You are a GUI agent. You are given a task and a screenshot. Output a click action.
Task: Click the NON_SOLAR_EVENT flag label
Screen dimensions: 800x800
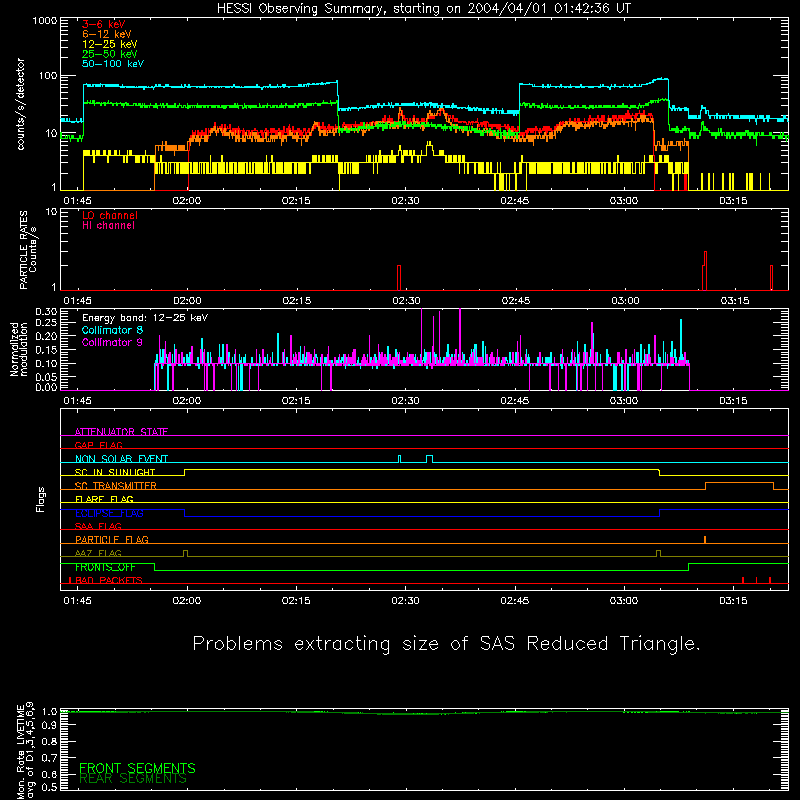[121, 459]
